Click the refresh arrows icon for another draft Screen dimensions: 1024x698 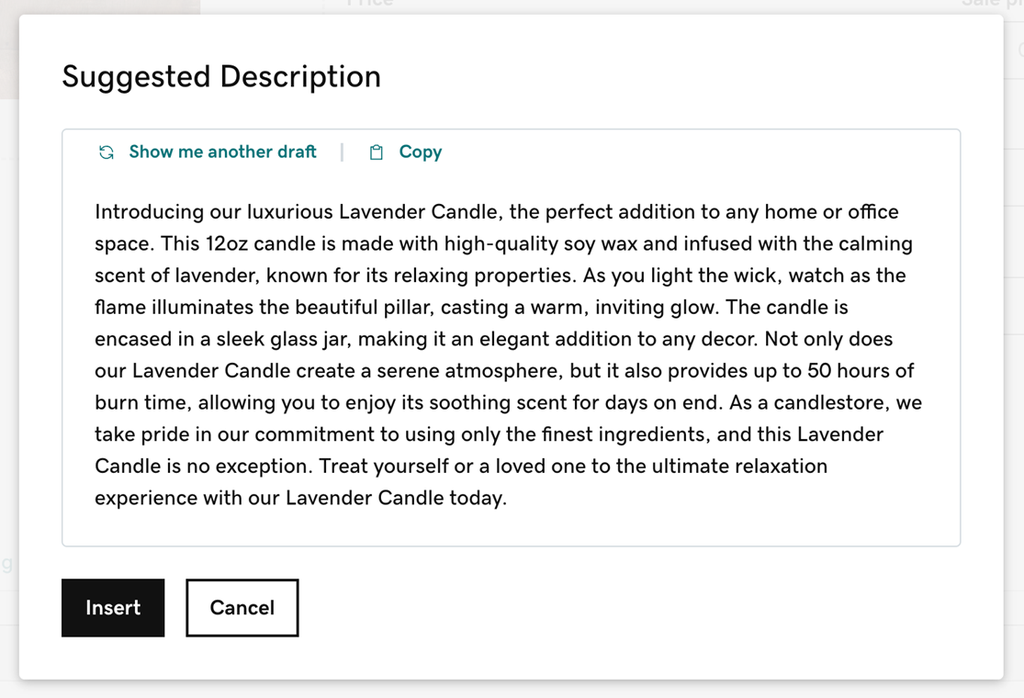pyautogui.click(x=106, y=152)
